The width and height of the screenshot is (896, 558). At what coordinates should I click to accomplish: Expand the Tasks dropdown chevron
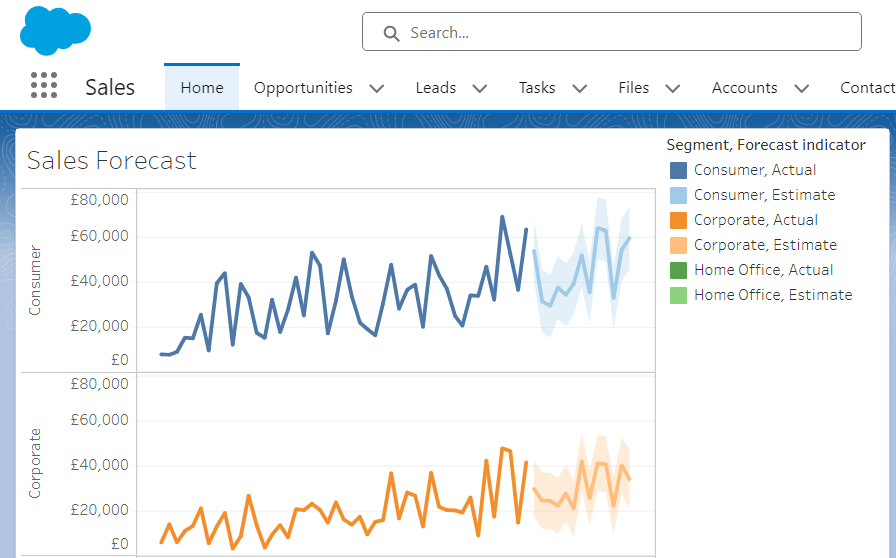tap(580, 88)
